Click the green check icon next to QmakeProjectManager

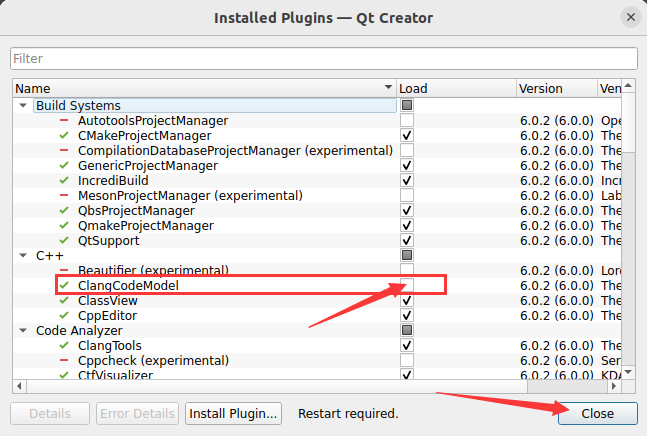pyautogui.click(x=64, y=225)
